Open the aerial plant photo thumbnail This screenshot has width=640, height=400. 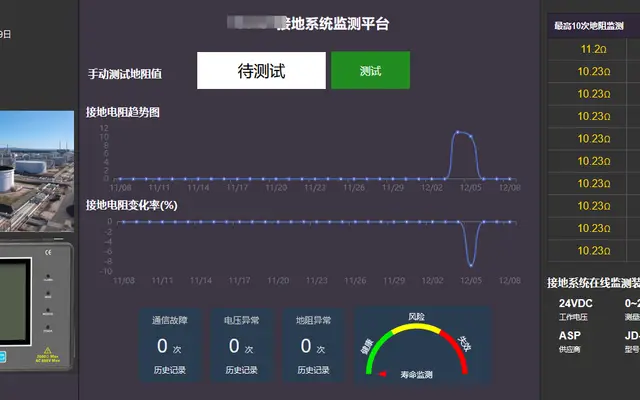tap(37, 171)
